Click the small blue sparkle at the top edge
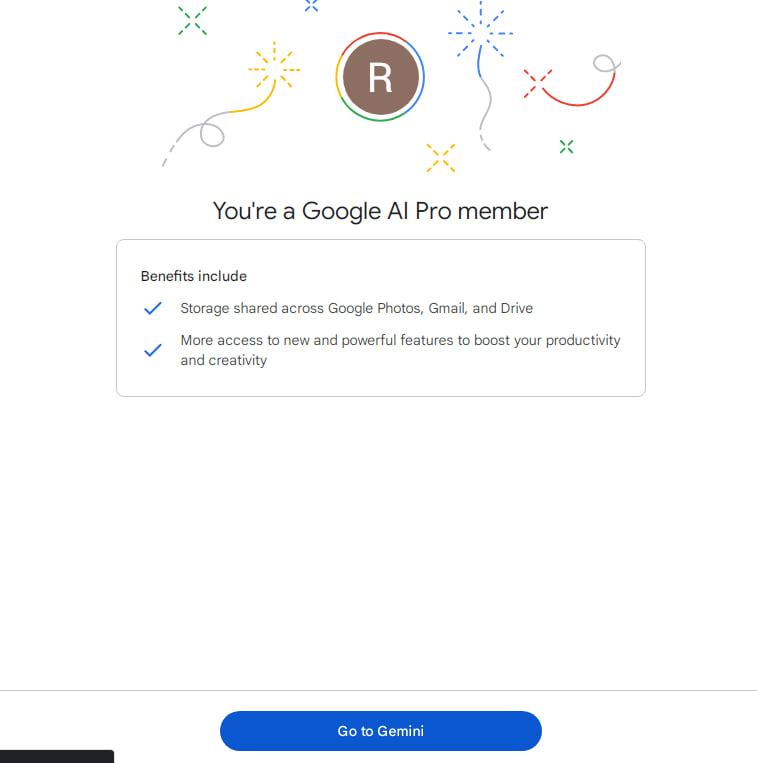This screenshot has width=757, height=763. 311,5
